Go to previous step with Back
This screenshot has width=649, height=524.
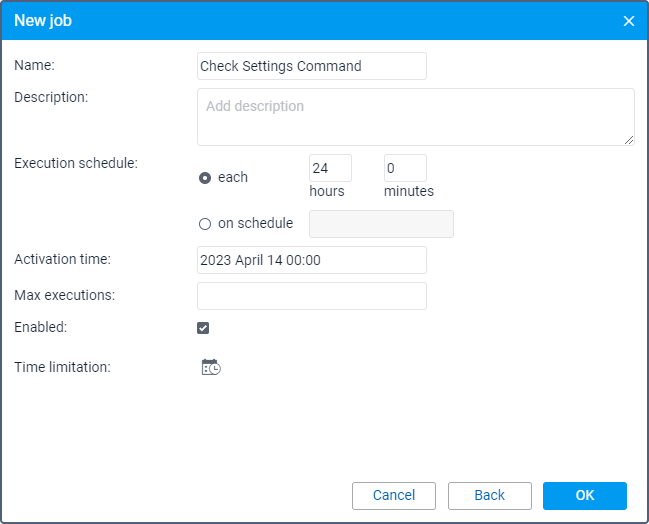coord(489,496)
